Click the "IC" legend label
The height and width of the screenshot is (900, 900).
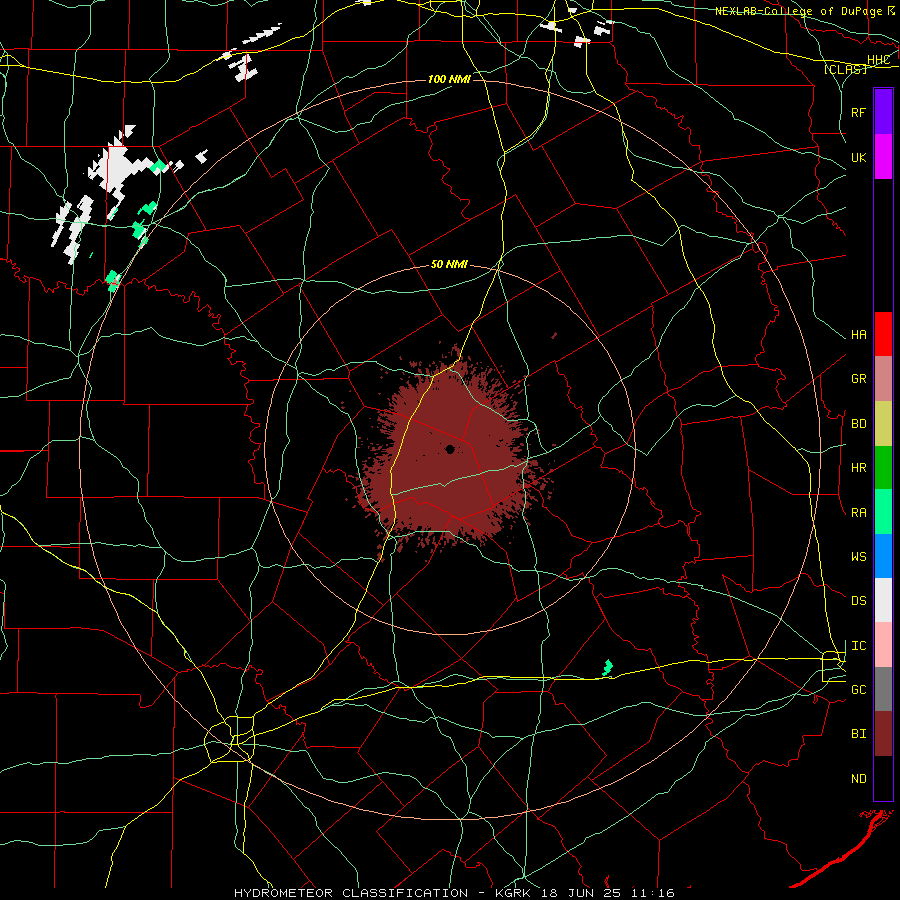tap(858, 646)
